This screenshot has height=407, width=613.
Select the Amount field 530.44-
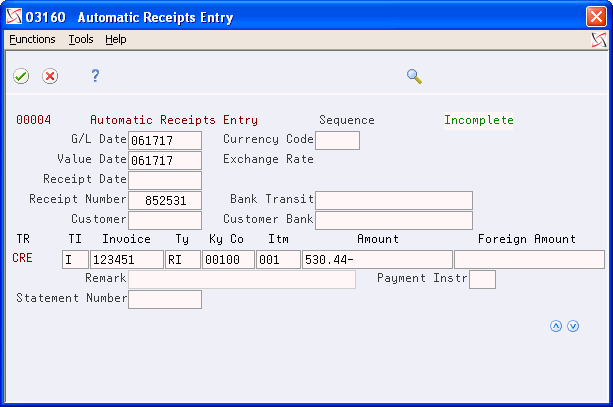pyautogui.click(x=377, y=260)
